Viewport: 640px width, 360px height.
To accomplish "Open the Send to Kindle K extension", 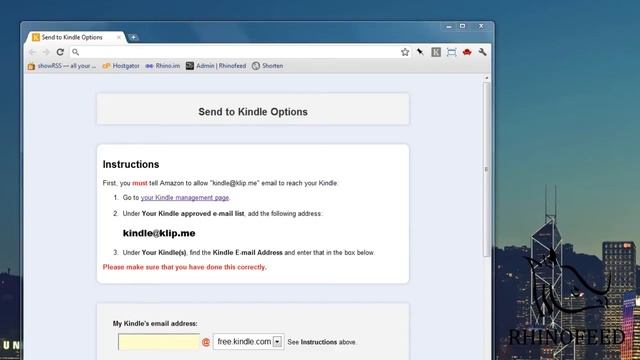I will point(436,52).
